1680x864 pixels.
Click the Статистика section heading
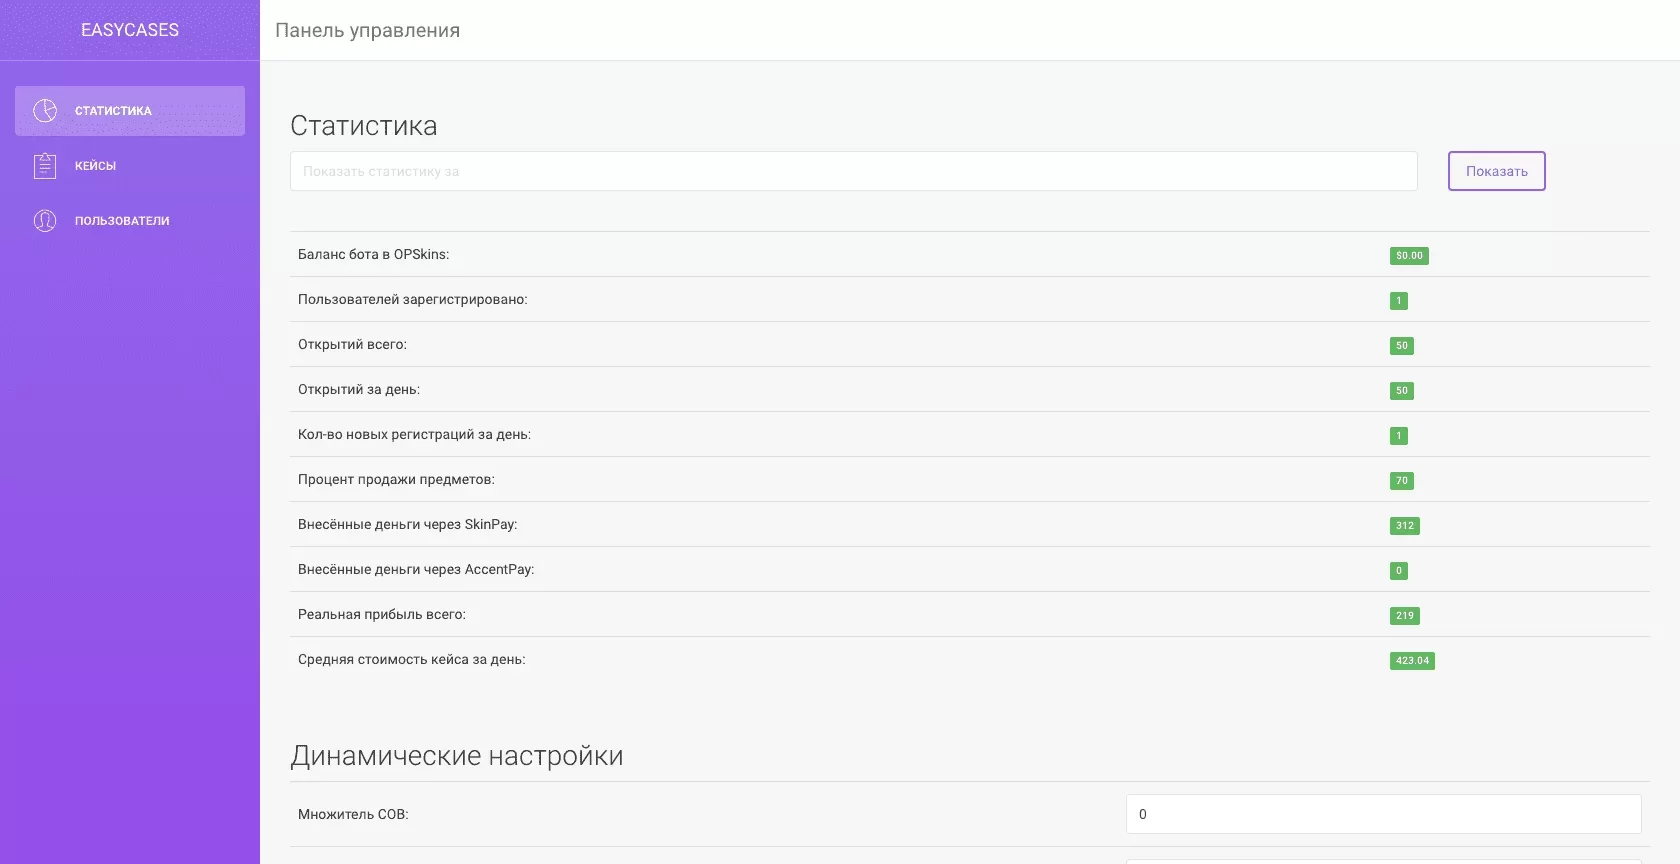(364, 126)
